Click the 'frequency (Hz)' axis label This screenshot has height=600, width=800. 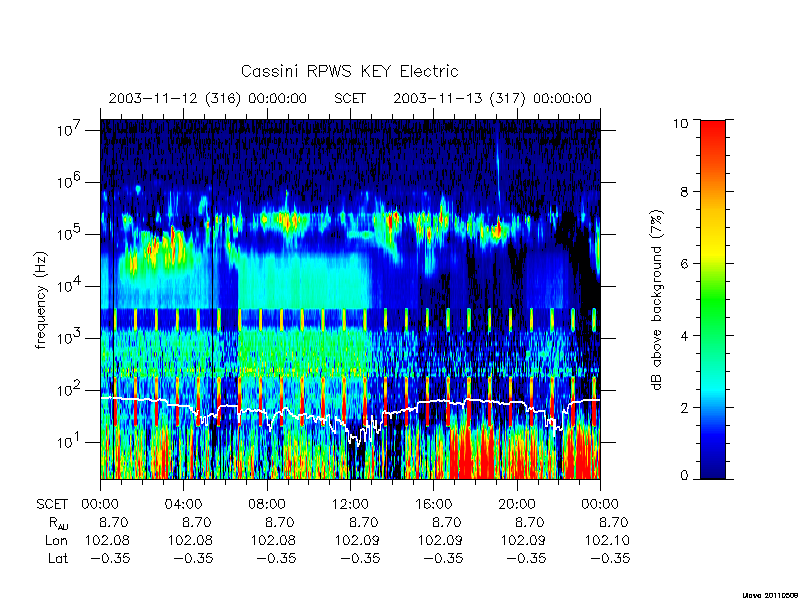coord(41,300)
